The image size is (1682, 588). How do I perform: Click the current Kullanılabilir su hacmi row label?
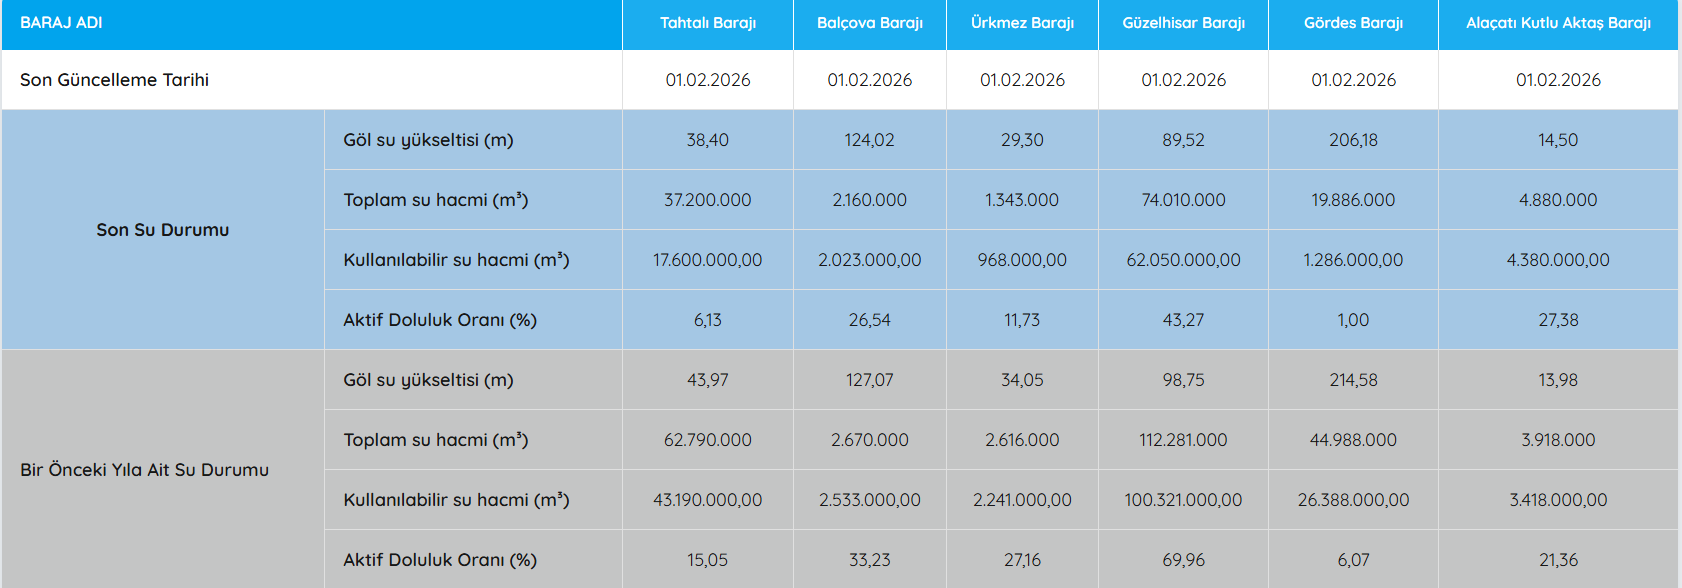pyautogui.click(x=456, y=260)
